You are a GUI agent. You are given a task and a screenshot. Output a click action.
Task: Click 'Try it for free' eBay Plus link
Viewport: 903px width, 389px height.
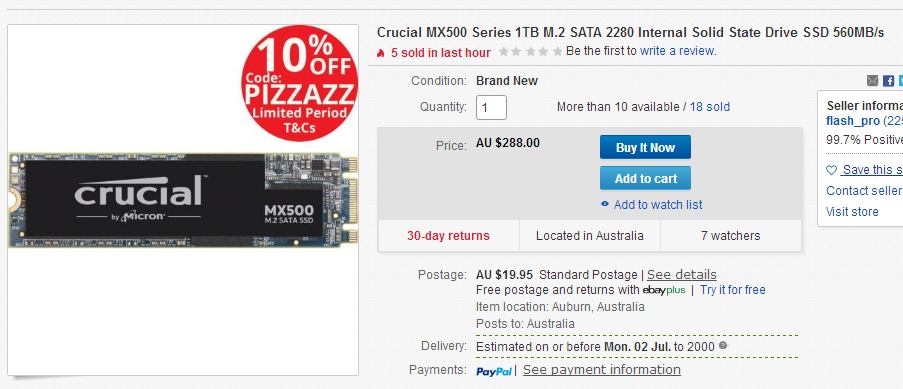pos(733,290)
